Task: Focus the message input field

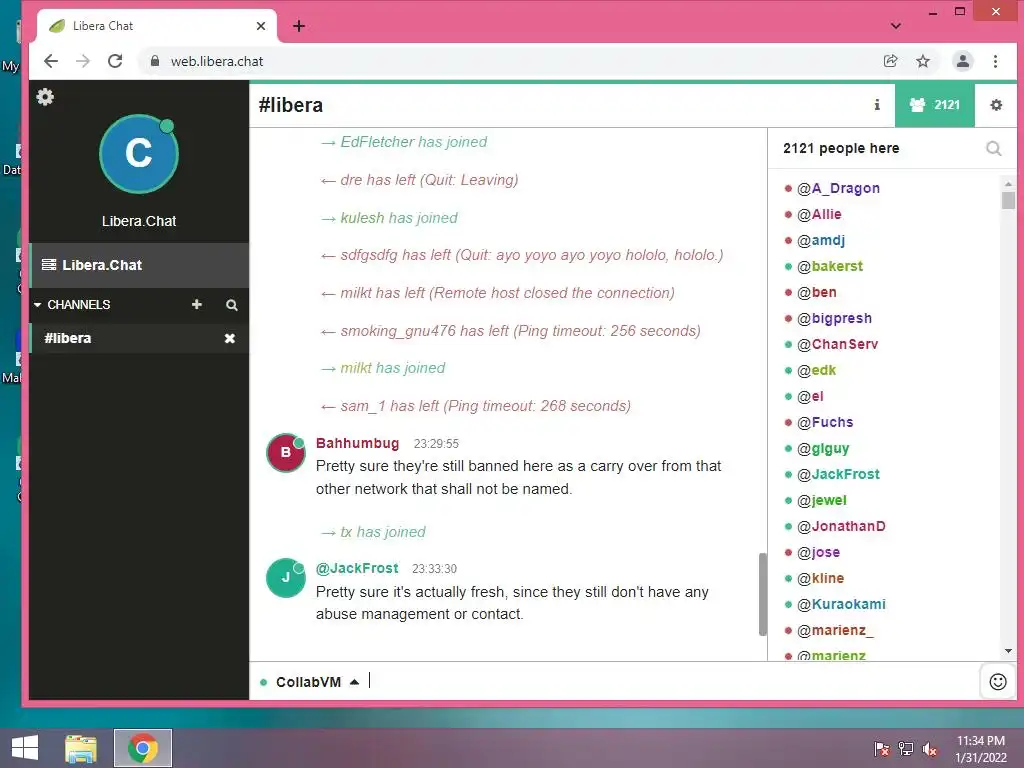Action: (x=673, y=682)
